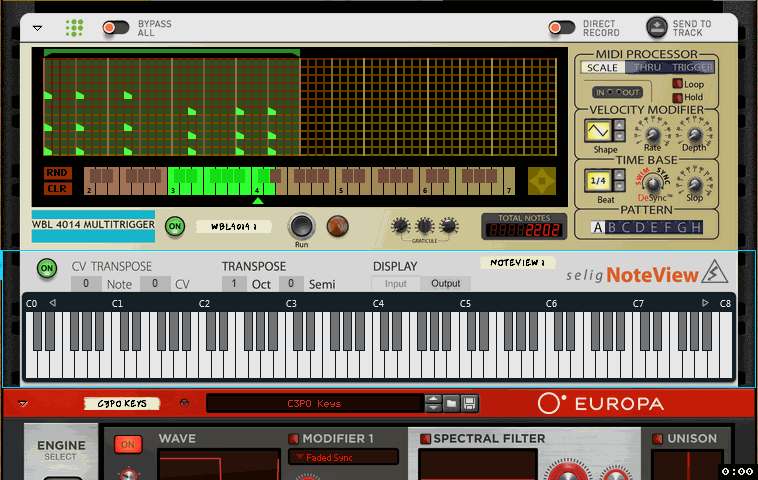Click the velocity Depth knob
758x480 pixels.
(695, 134)
